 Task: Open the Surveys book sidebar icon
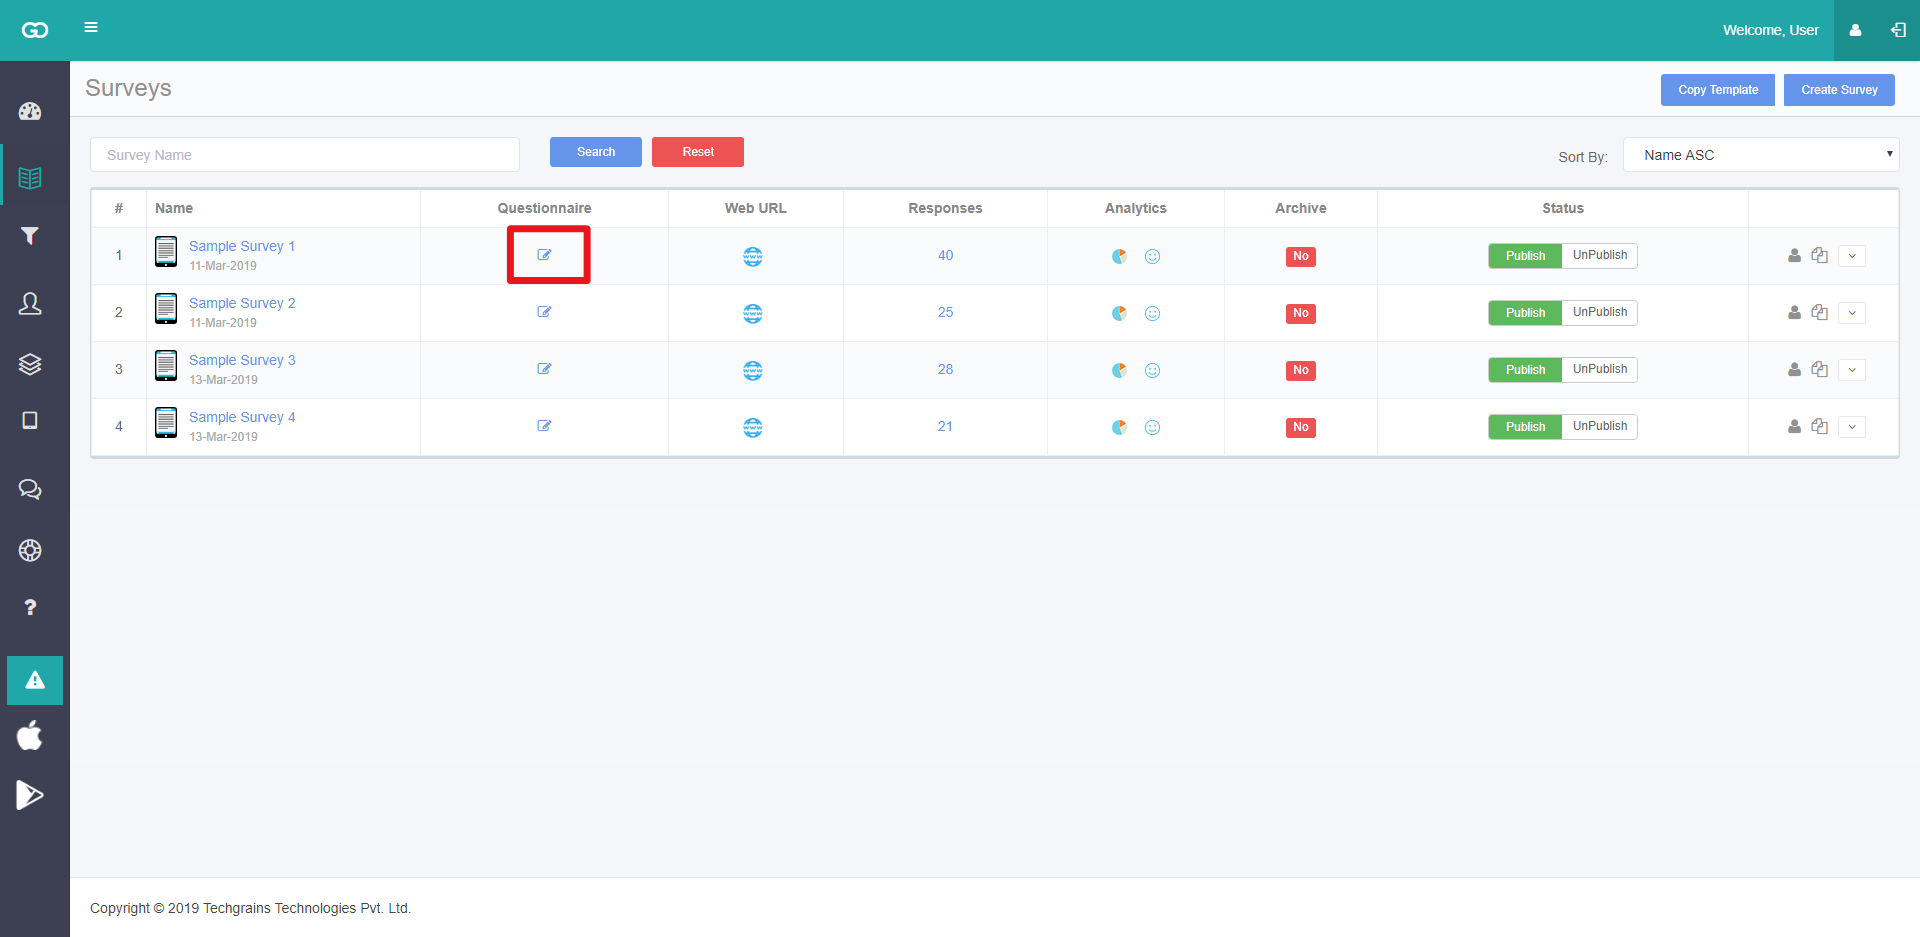(x=30, y=178)
